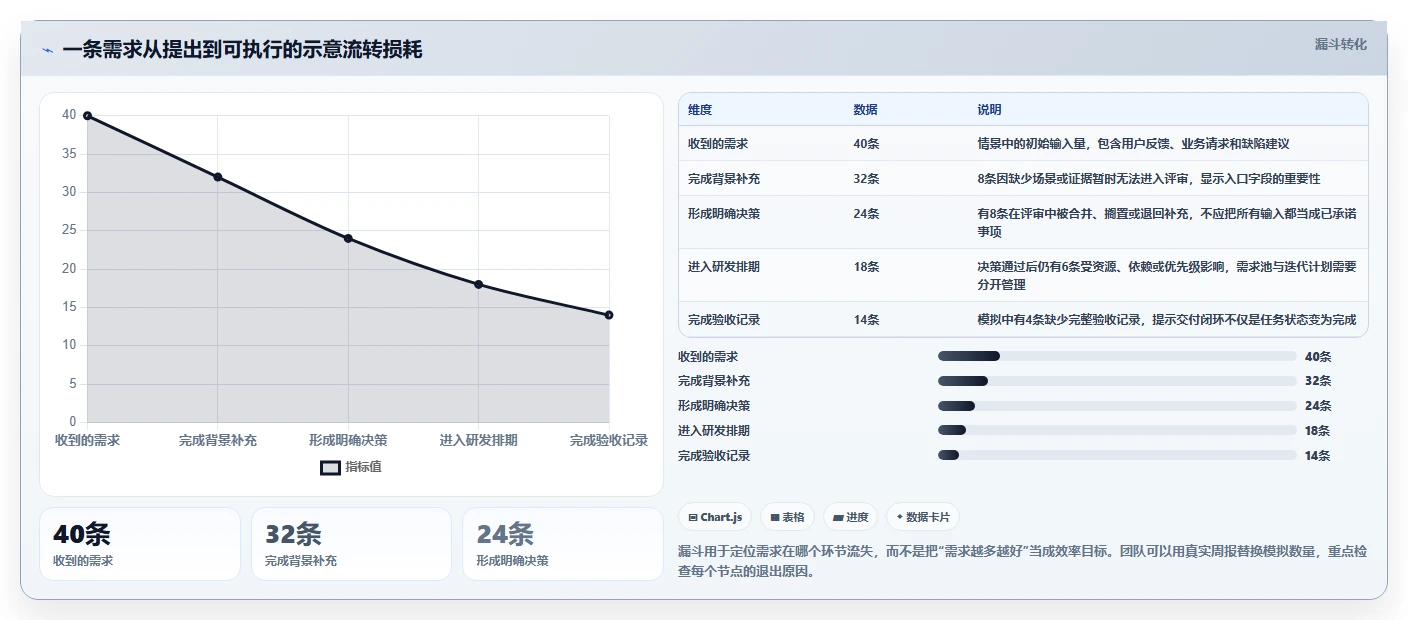
Task: Click the chart data point at value 32
Action: [218, 177]
